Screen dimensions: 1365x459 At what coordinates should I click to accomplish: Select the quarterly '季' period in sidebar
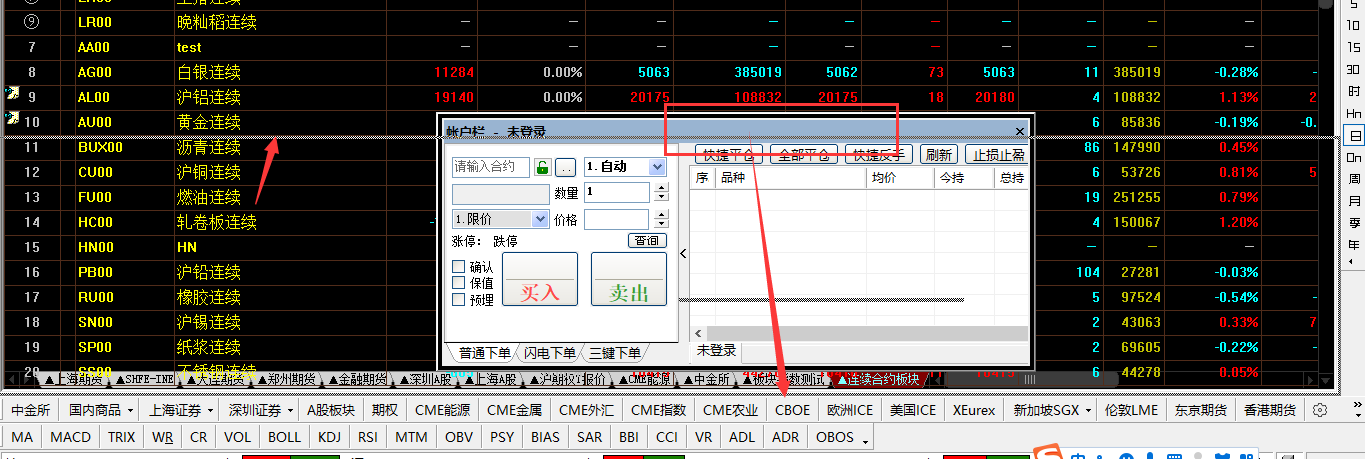(1354, 223)
